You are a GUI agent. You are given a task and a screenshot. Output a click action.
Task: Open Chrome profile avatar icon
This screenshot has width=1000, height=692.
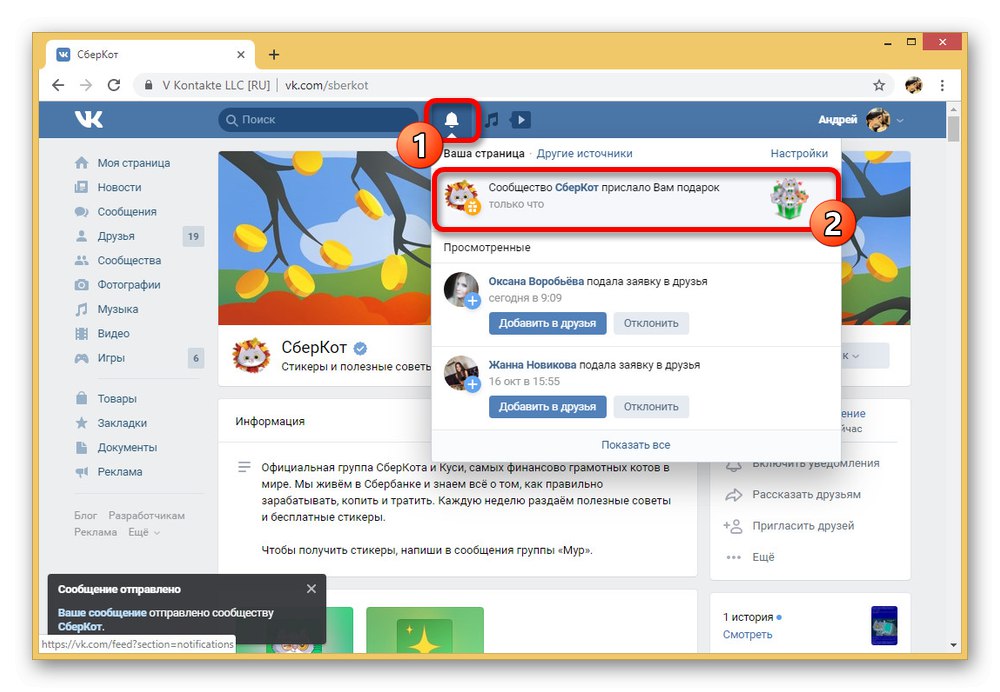pyautogui.click(x=913, y=85)
